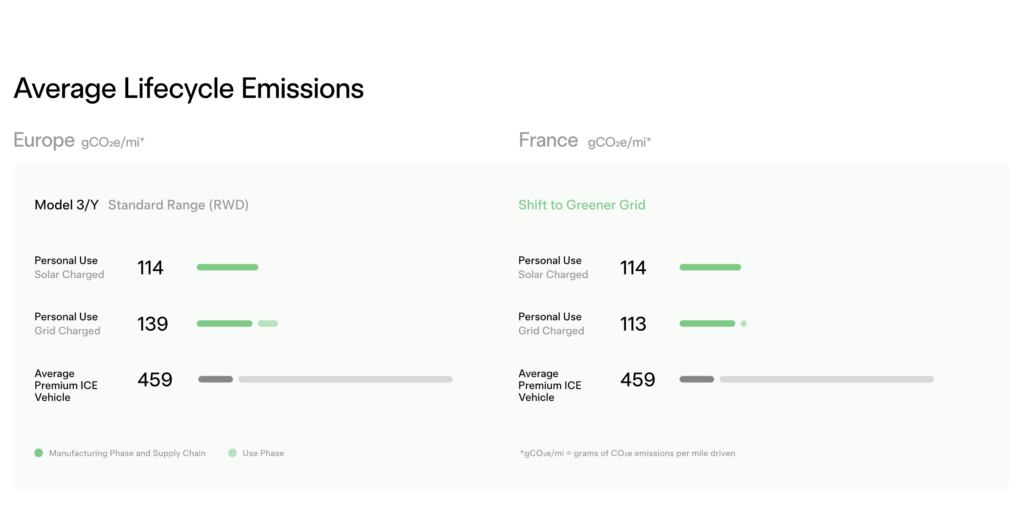The height and width of the screenshot is (516, 1024).
Task: Click the Standard Range (RWD) text
Action: [178, 205]
